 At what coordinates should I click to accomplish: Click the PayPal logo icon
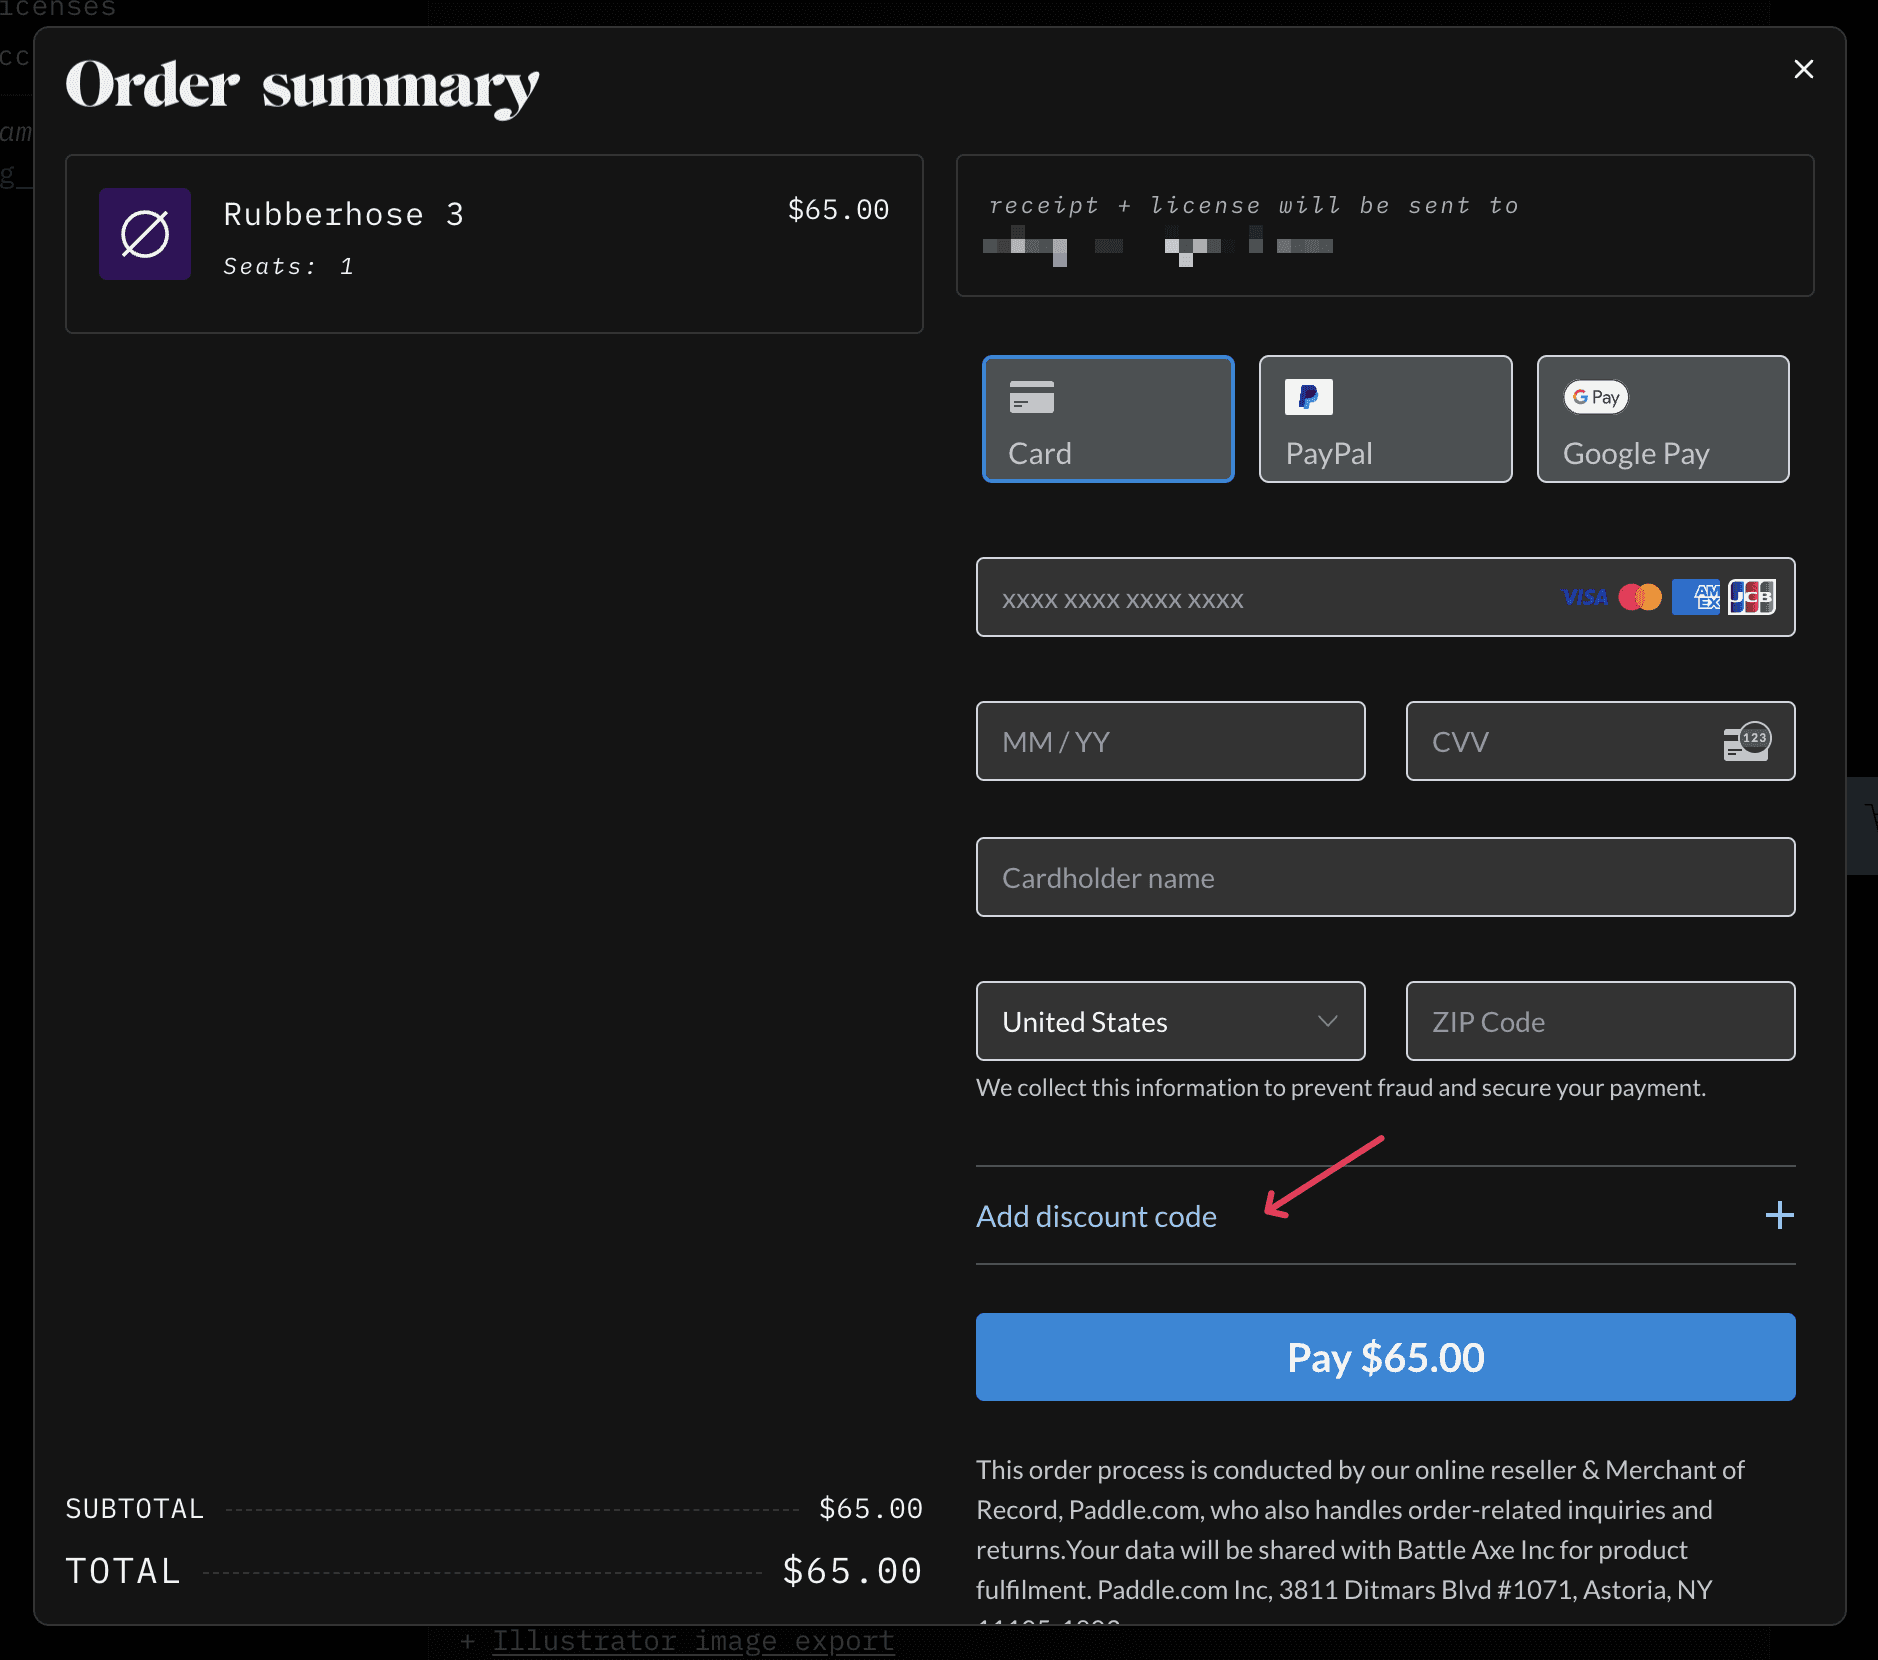[x=1309, y=397]
